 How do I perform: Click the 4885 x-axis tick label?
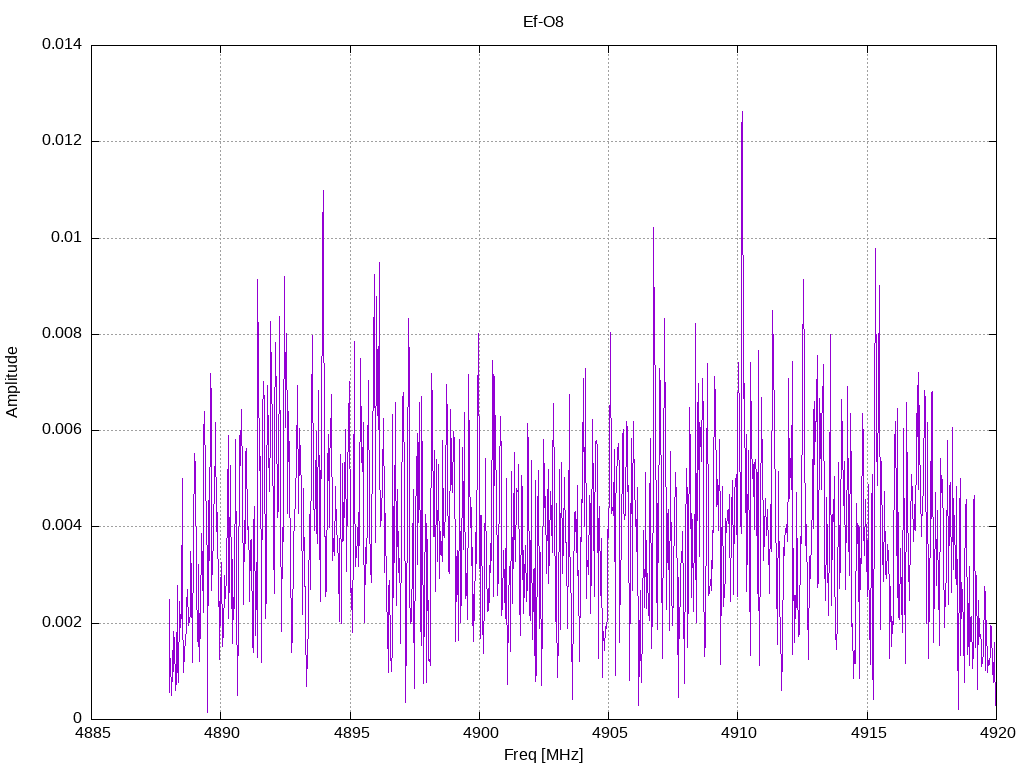point(91,733)
